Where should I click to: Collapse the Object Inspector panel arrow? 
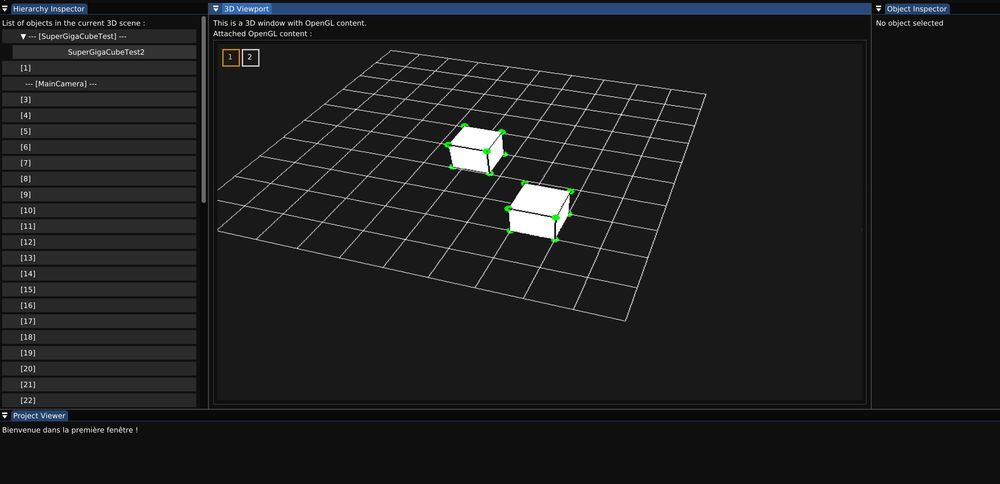point(878,9)
